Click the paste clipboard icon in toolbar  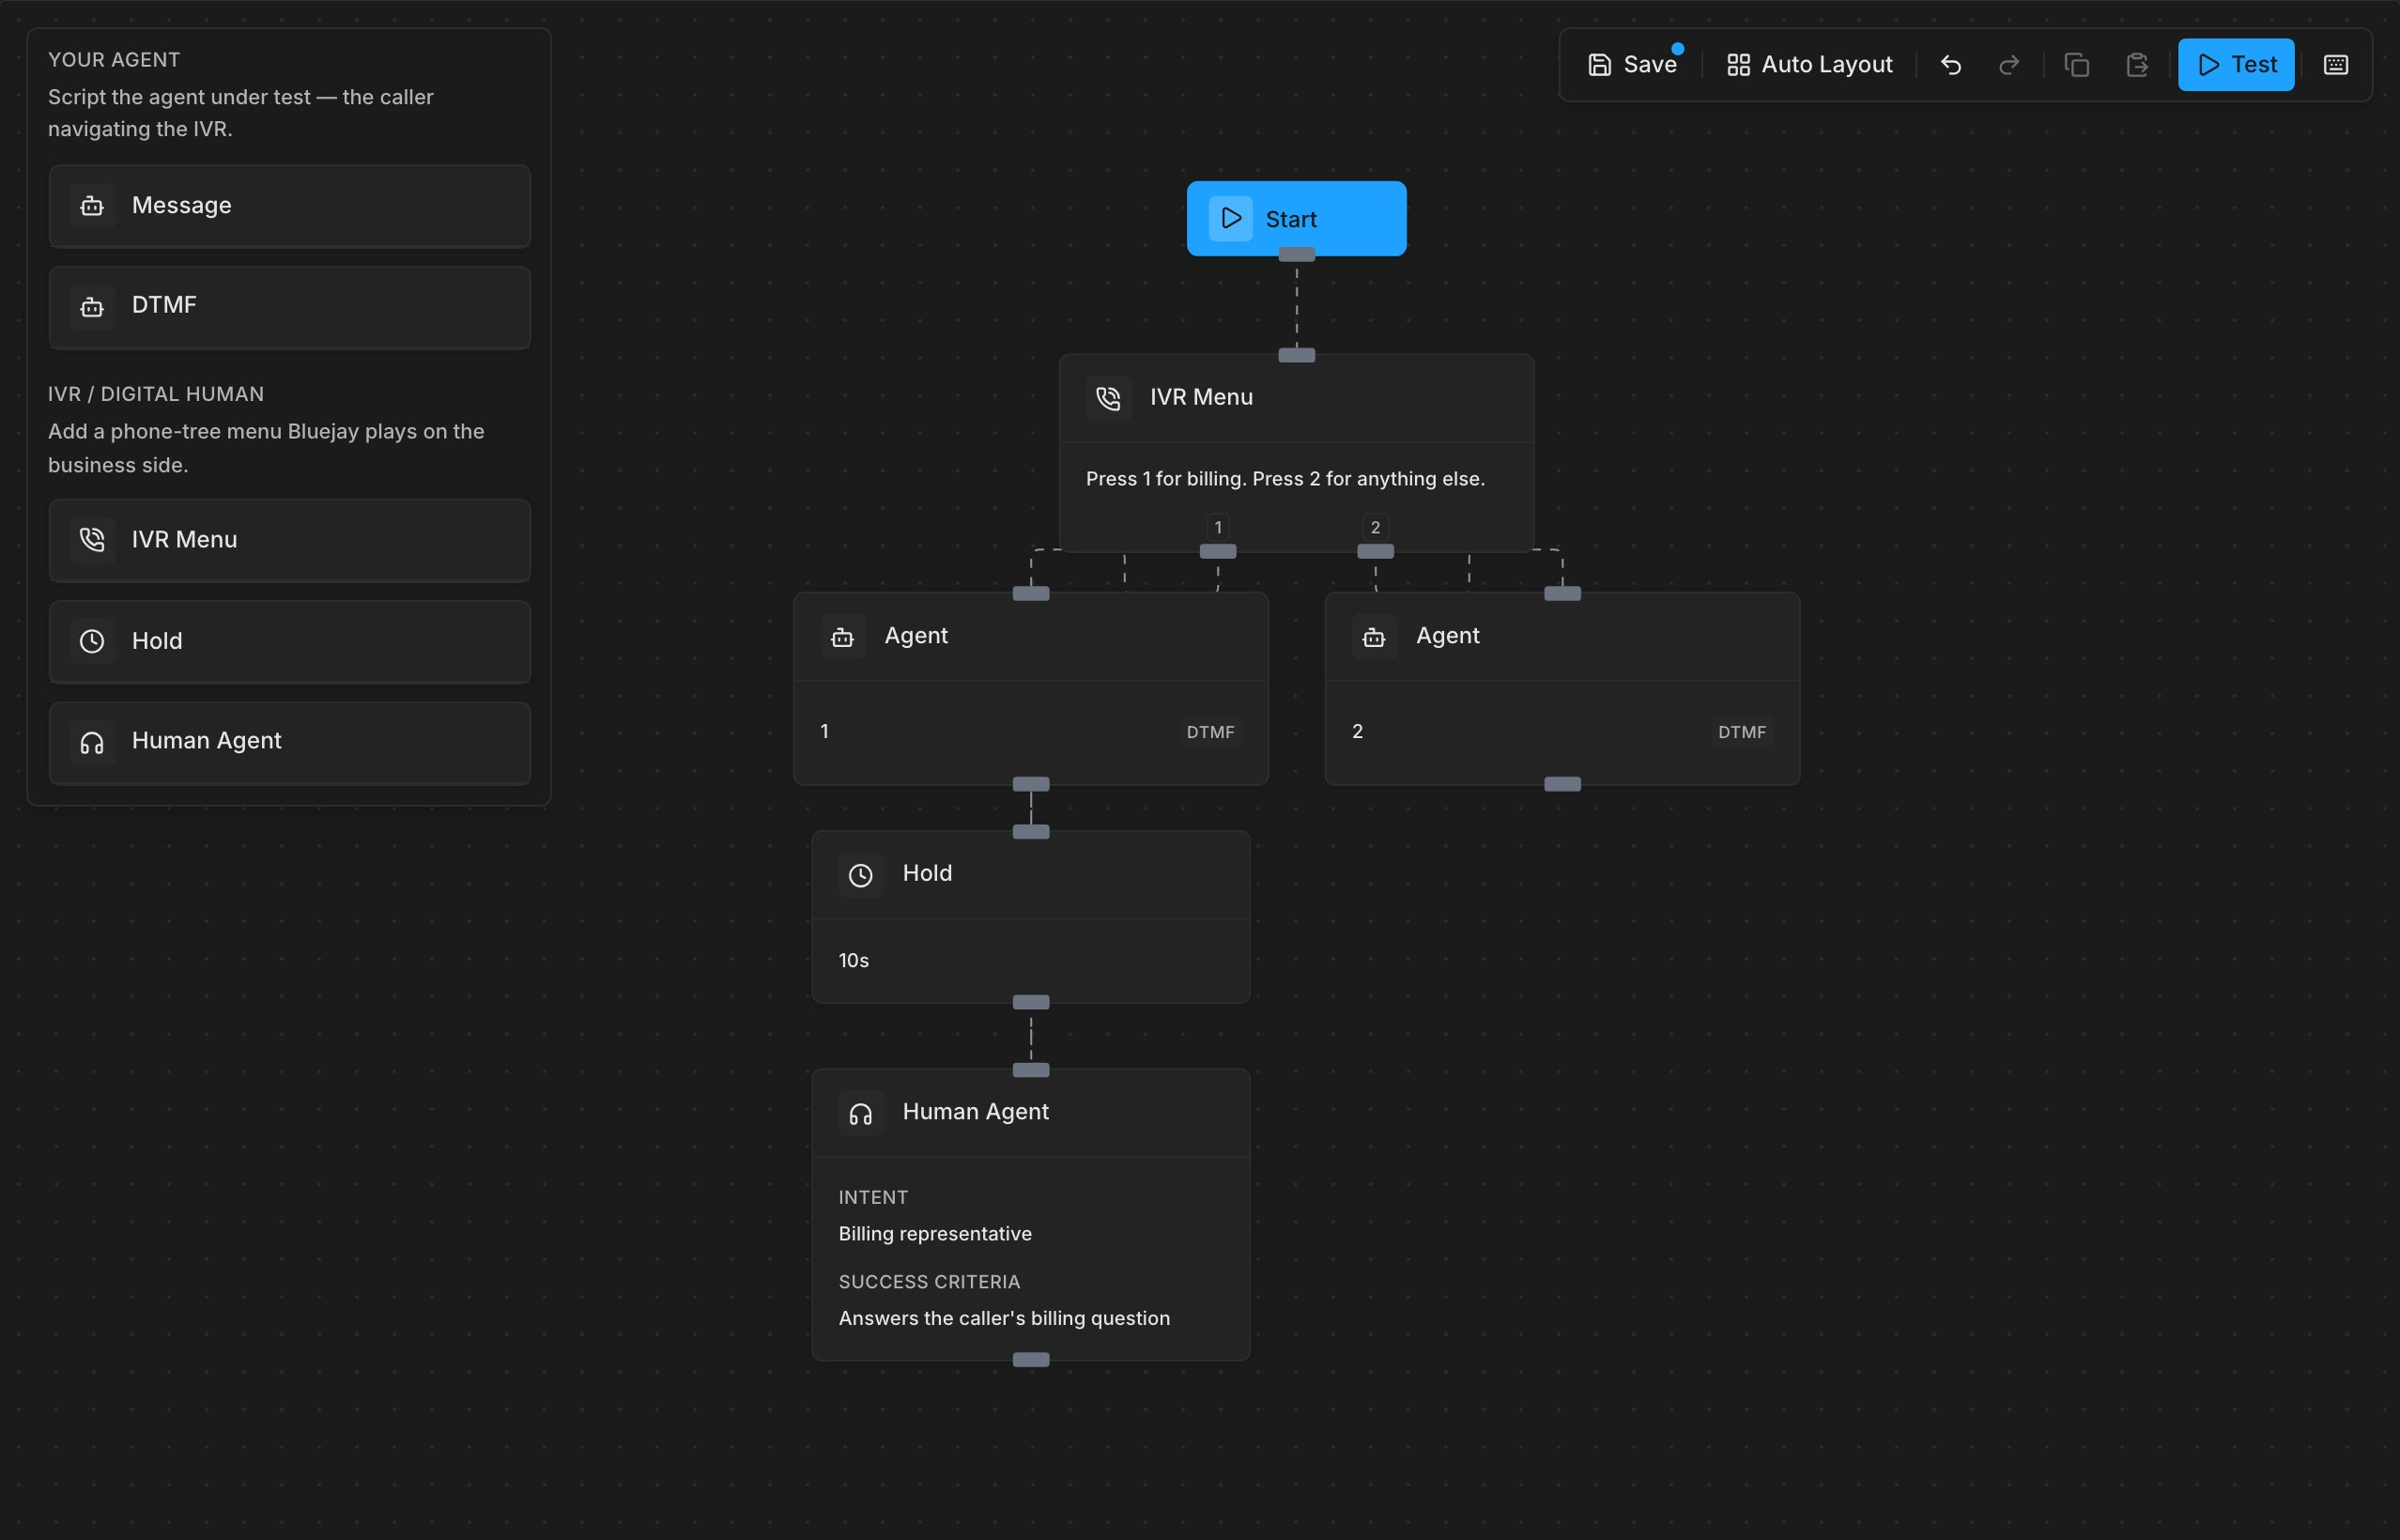tap(2137, 65)
